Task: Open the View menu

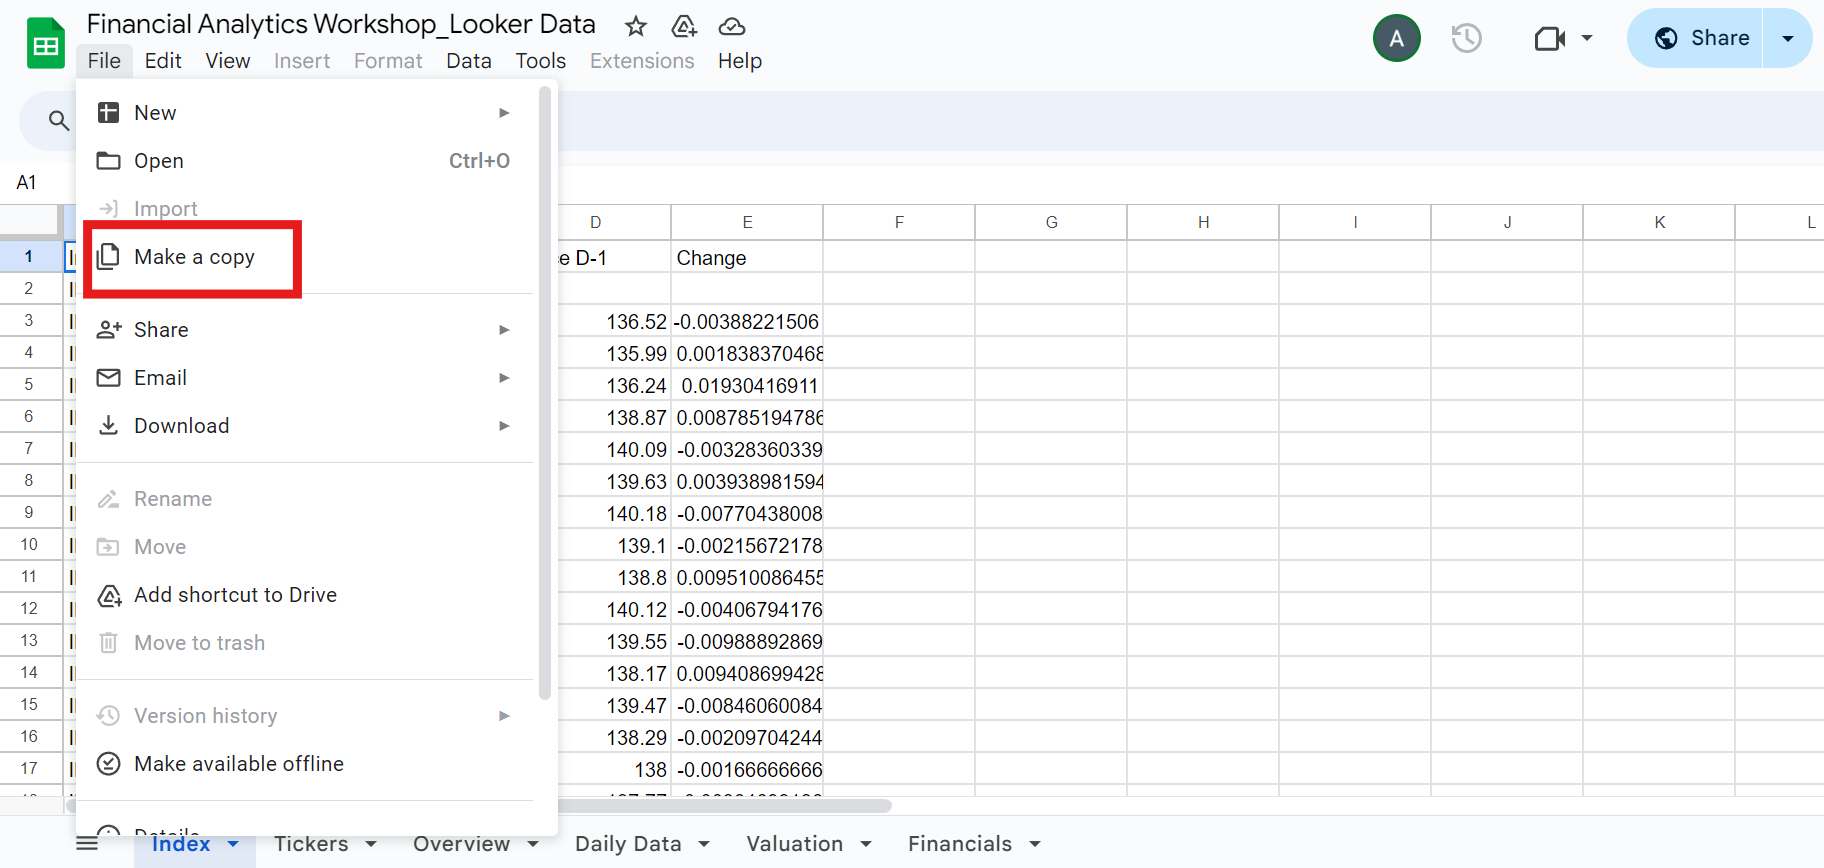Action: 228,61
